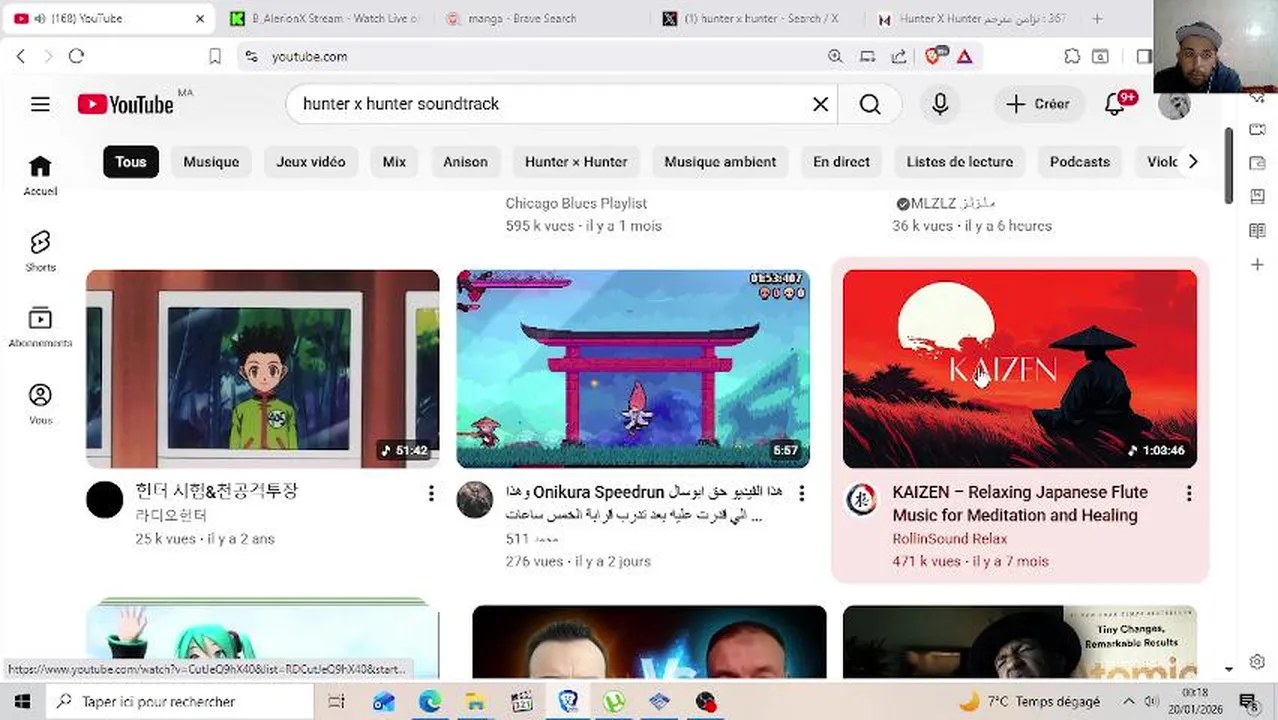Screen dimensions: 1278x720
Task: Click the YouTube logo
Action: point(126,104)
